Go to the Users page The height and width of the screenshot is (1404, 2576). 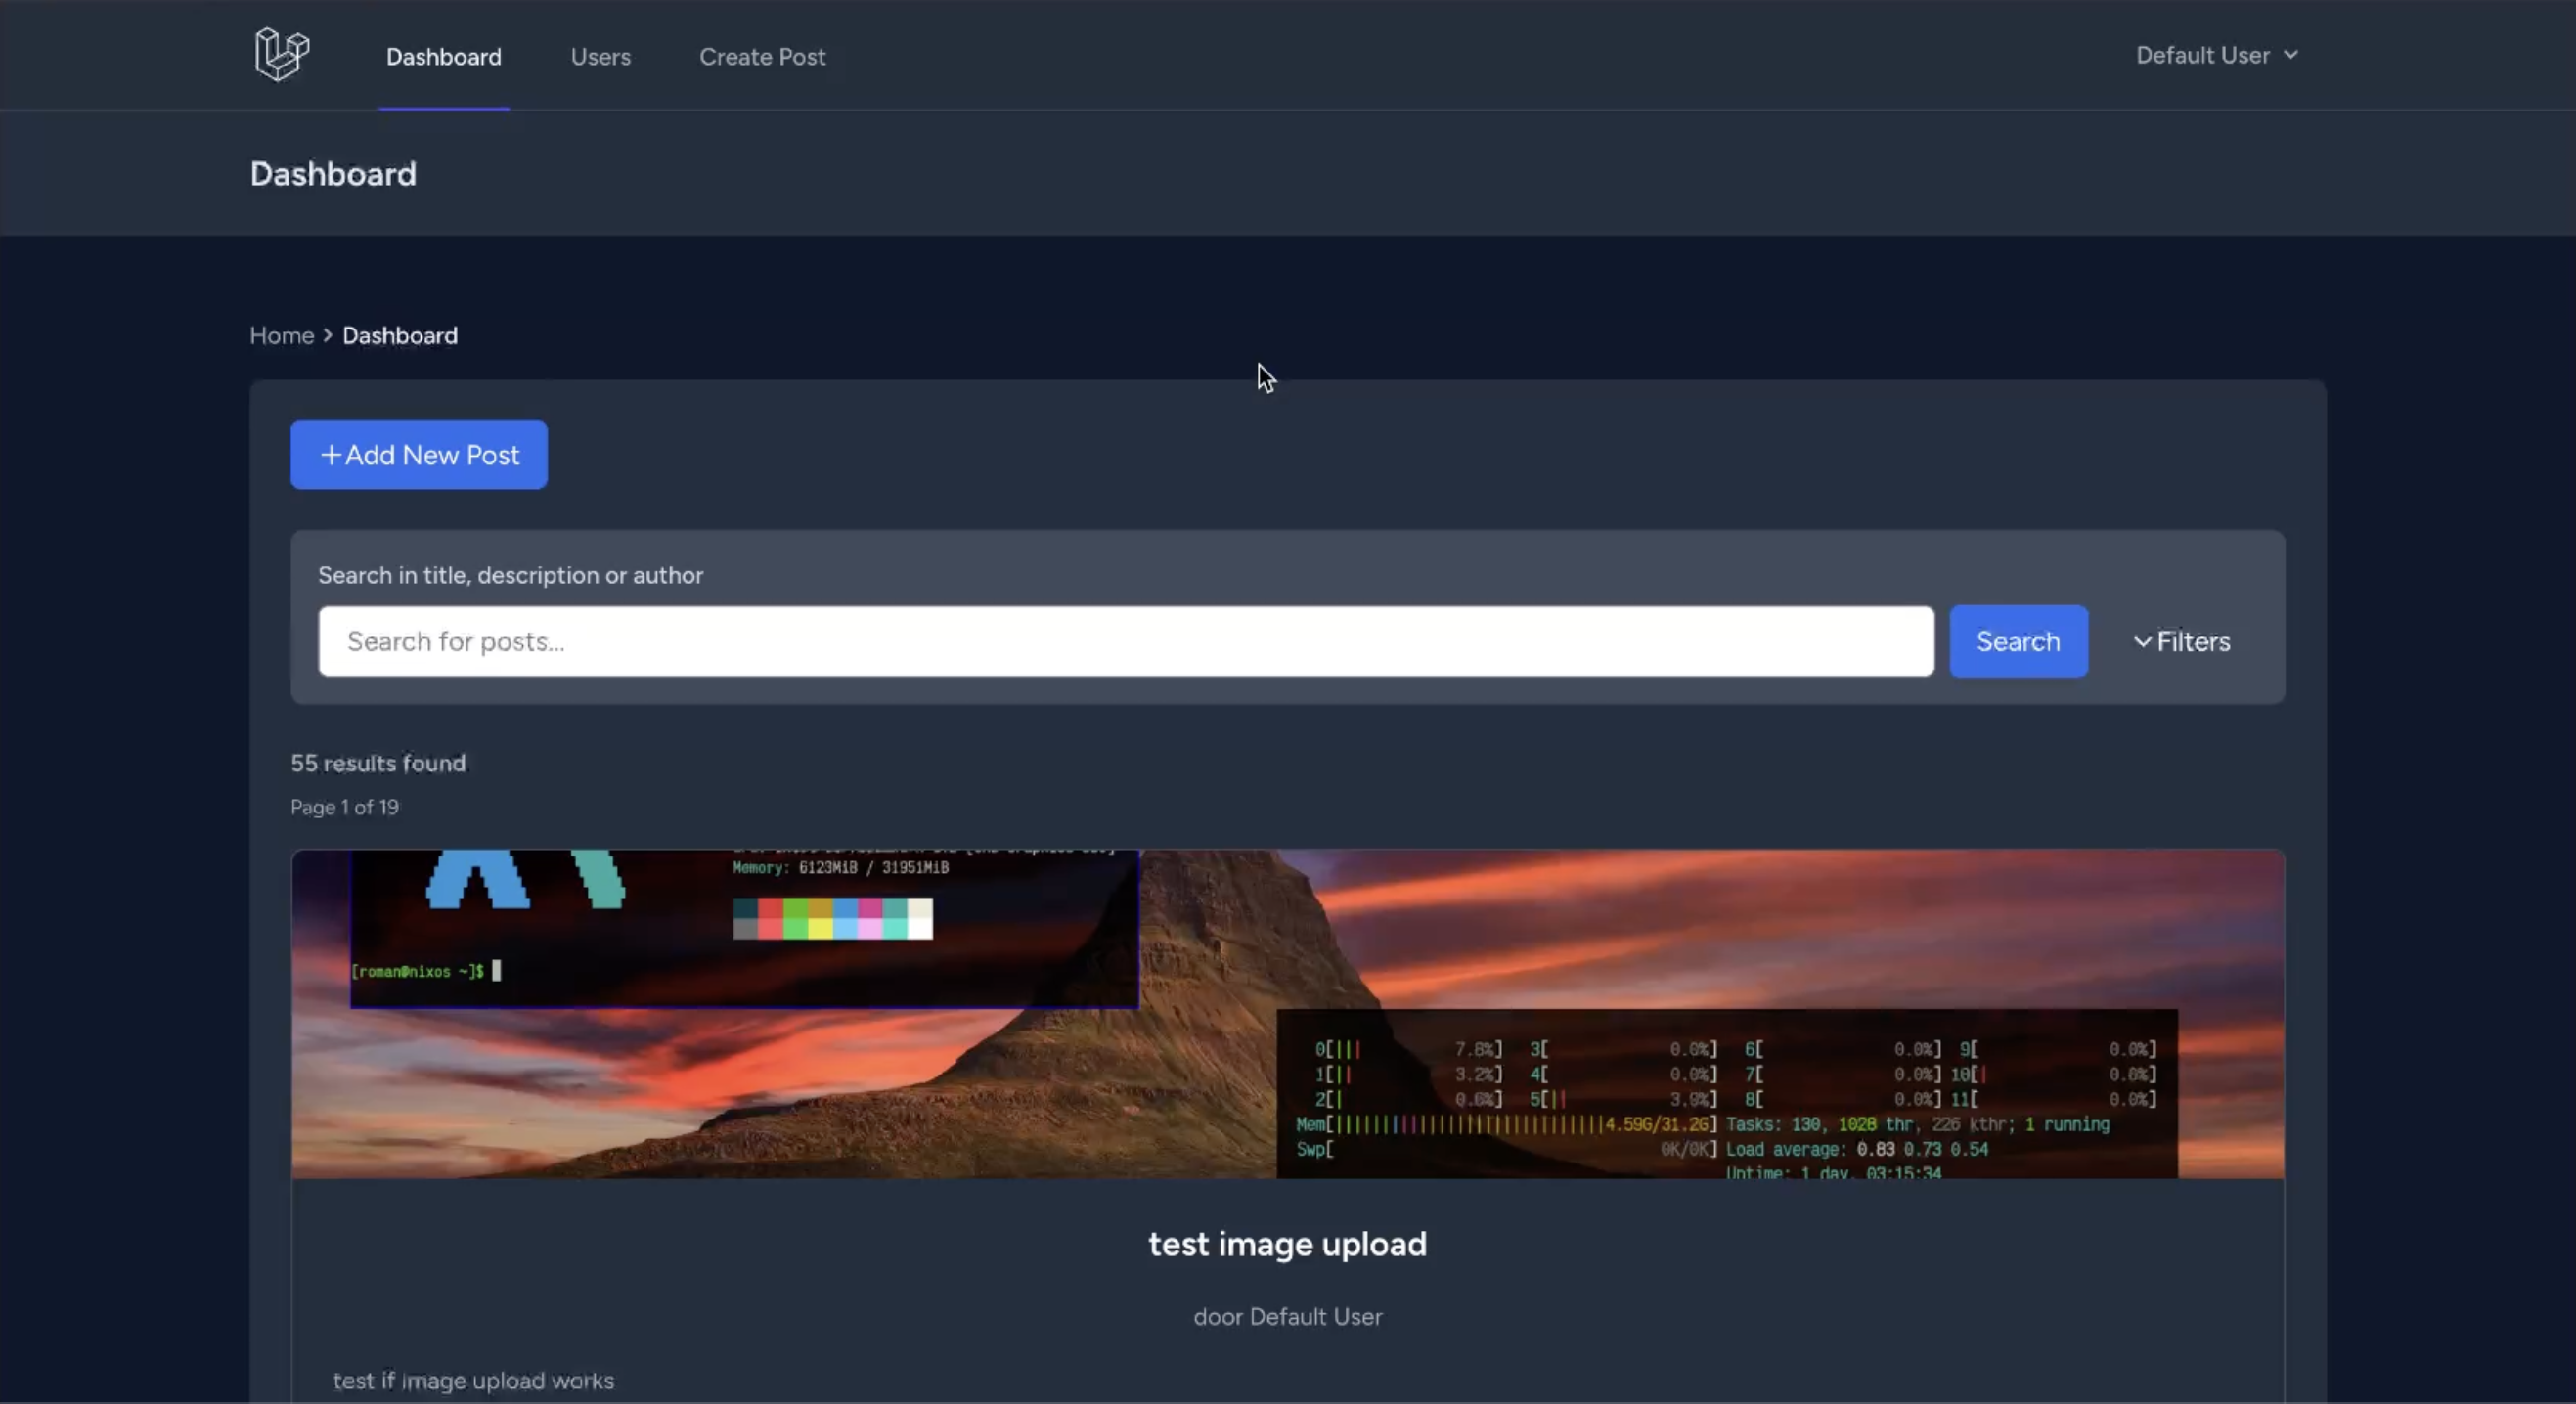coord(600,57)
